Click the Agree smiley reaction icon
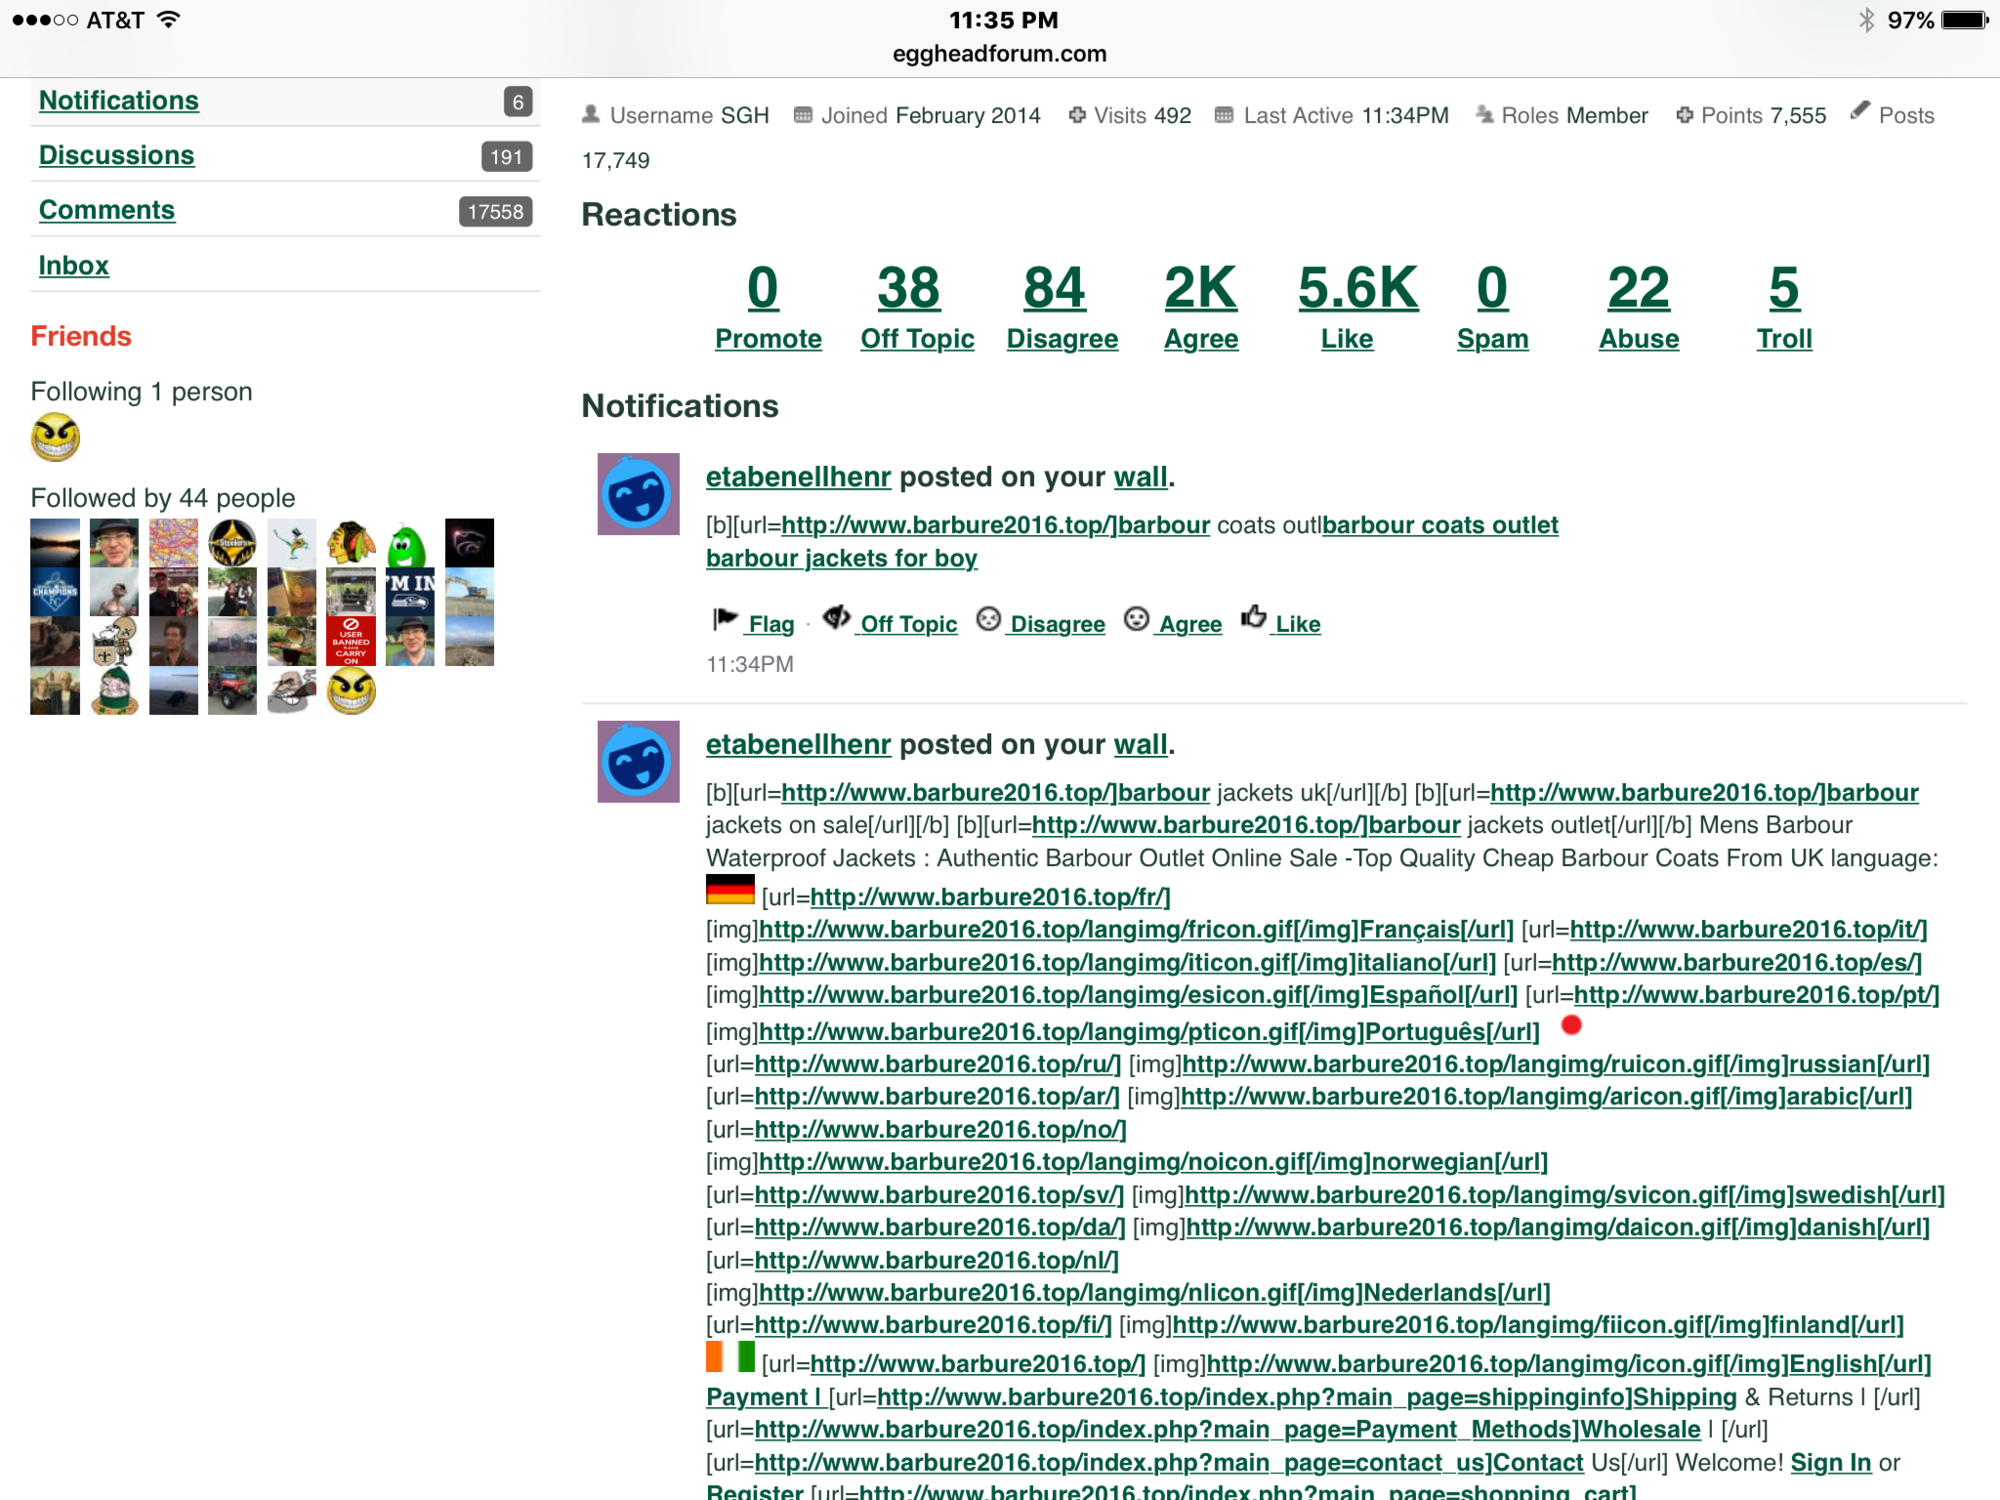 [x=1136, y=620]
